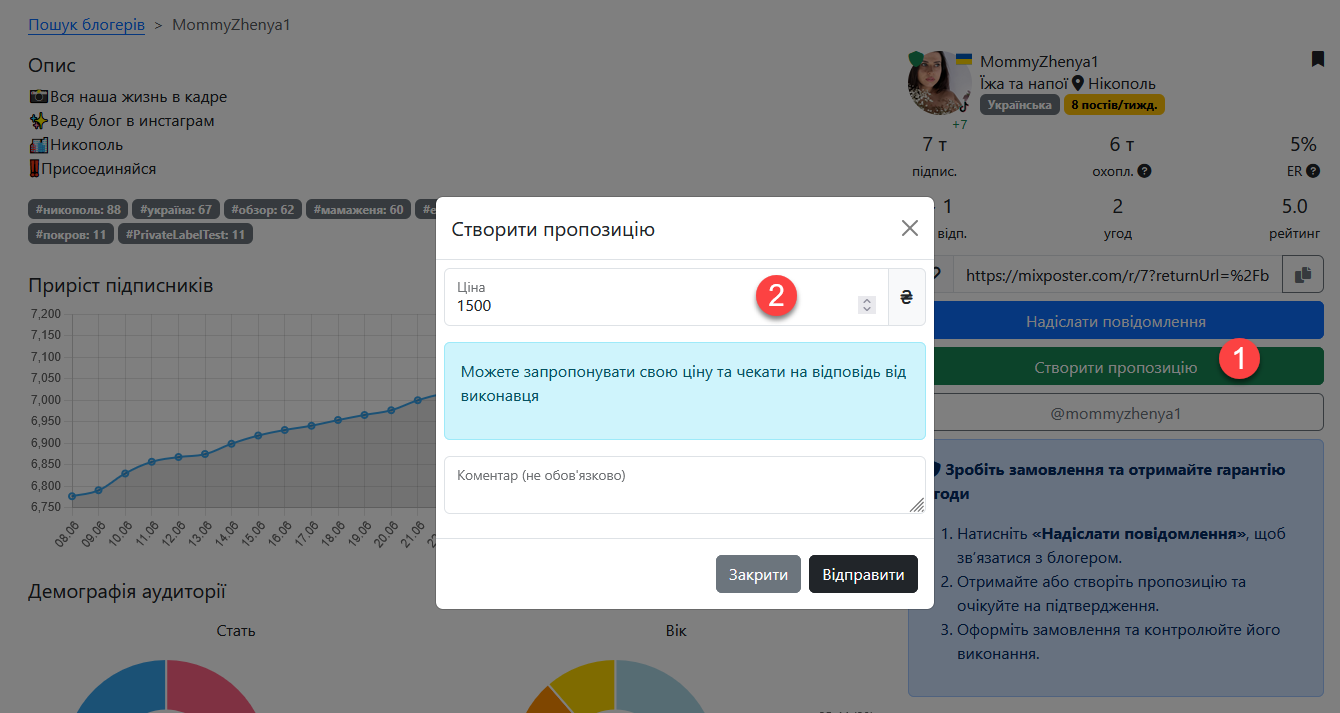The image size is (1340, 713).
Task: Select the #обзор: 62 tag
Action: 263,210
